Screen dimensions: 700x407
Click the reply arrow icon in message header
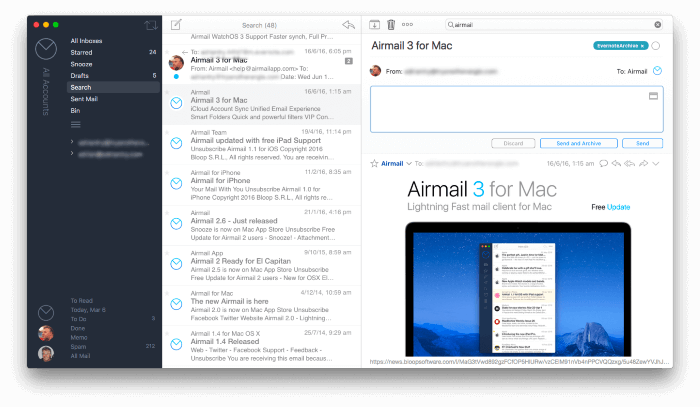point(617,163)
